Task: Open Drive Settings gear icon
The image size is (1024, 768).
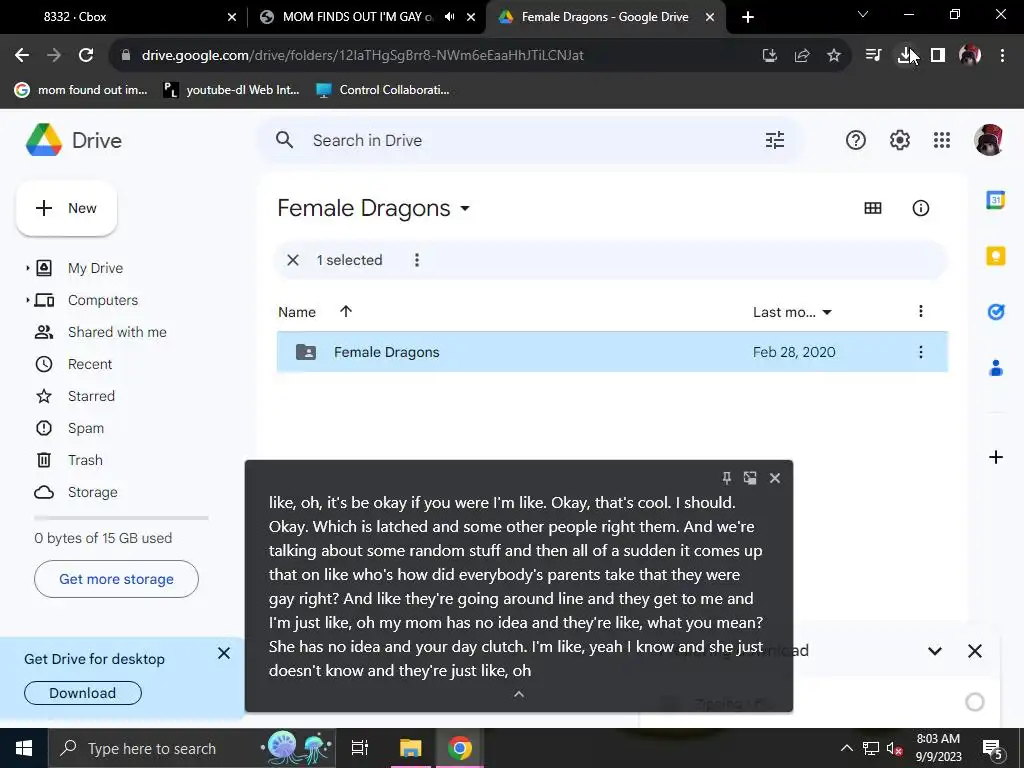Action: point(899,140)
